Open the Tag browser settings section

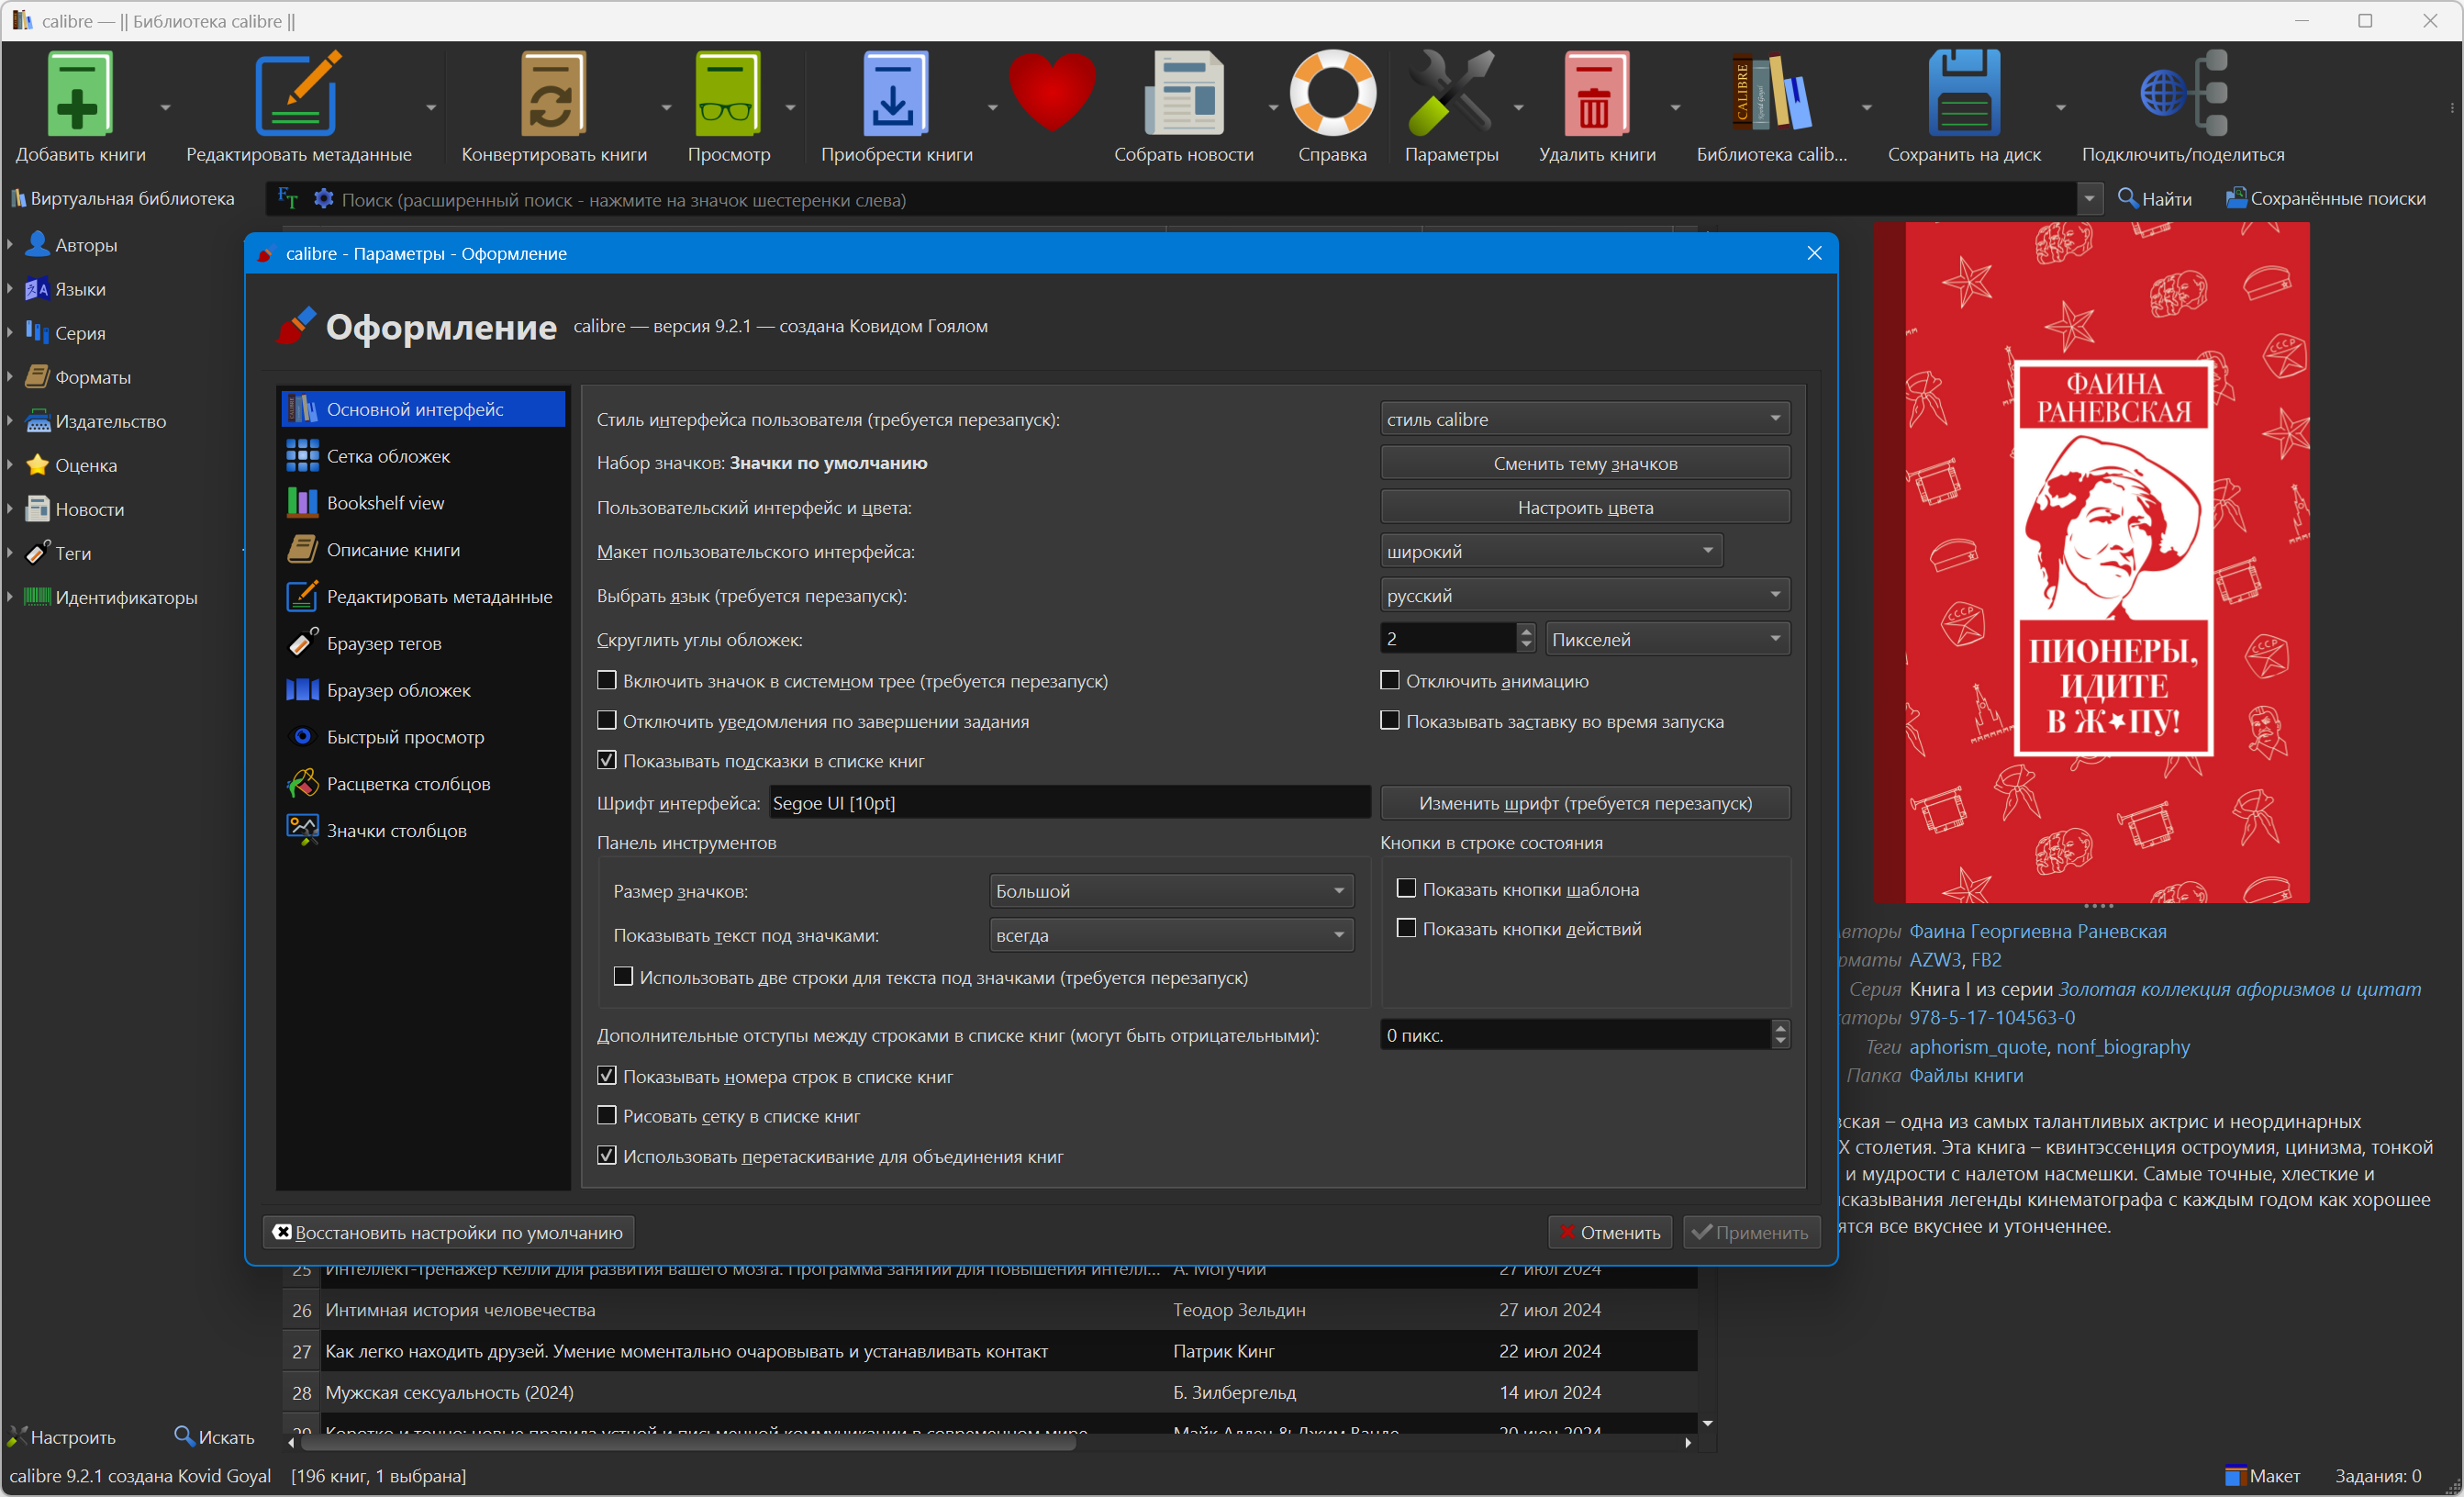coord(384,643)
